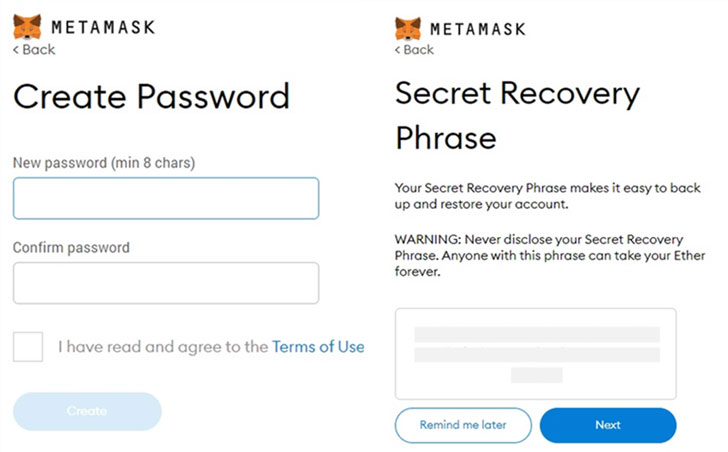This screenshot has height=452, width=728.
Task: Click the Confirm password label
Action: (x=71, y=247)
